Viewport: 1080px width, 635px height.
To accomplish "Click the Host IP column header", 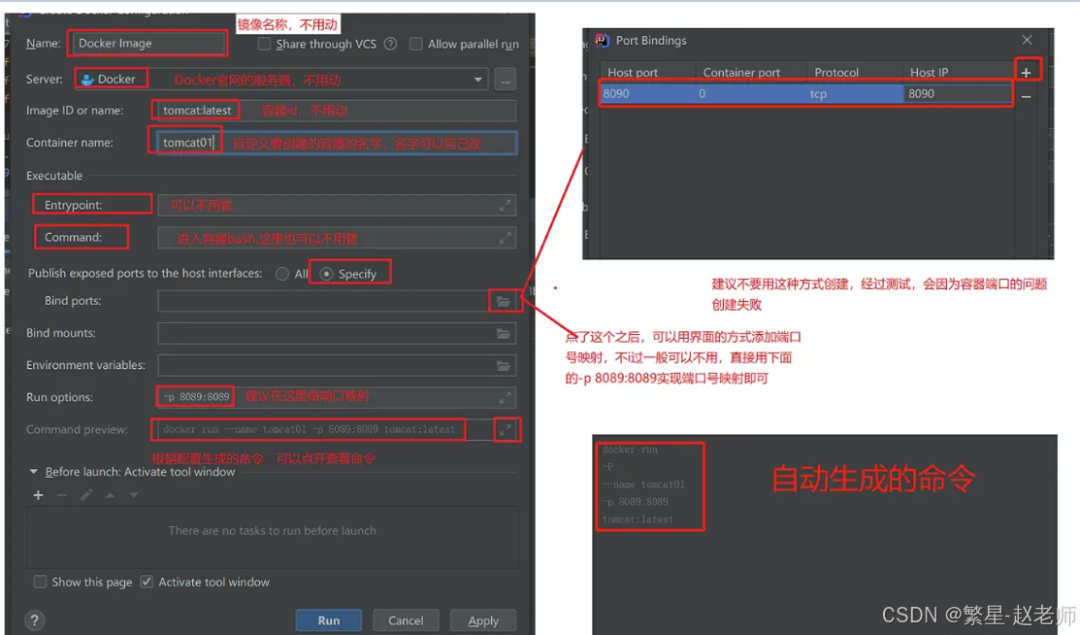I will click(958, 72).
